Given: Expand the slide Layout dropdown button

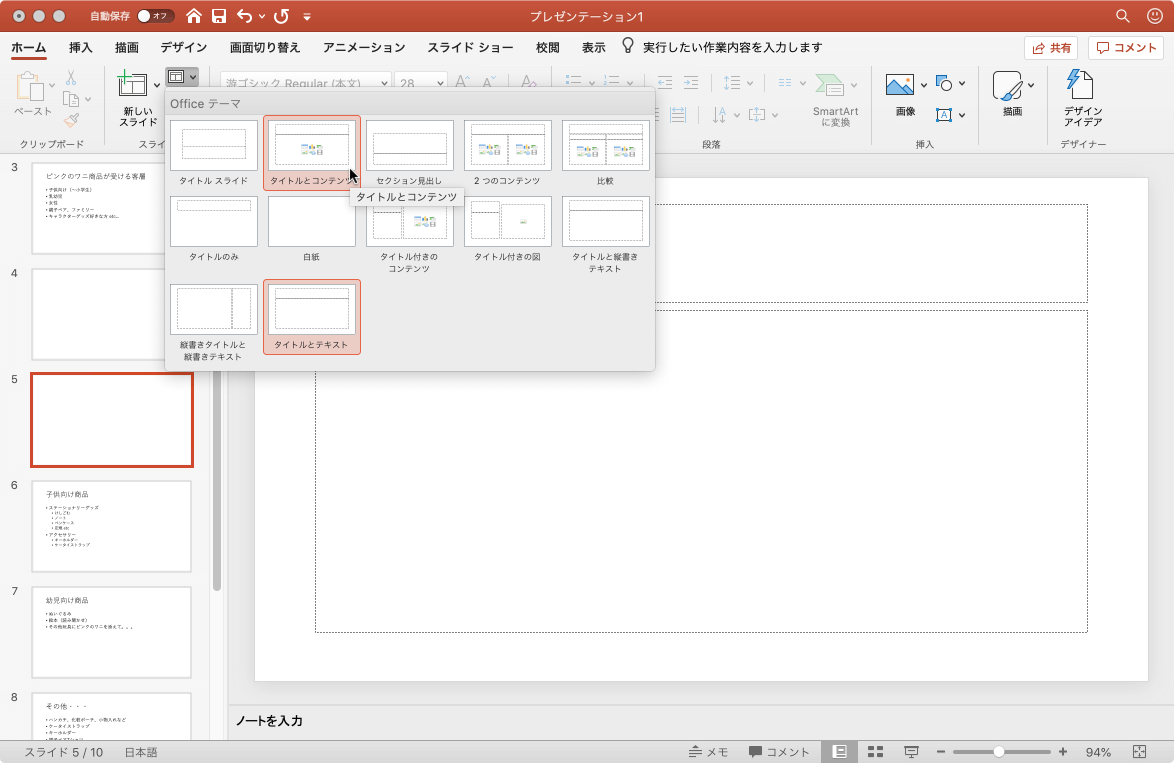Looking at the screenshot, I should pyautogui.click(x=182, y=76).
